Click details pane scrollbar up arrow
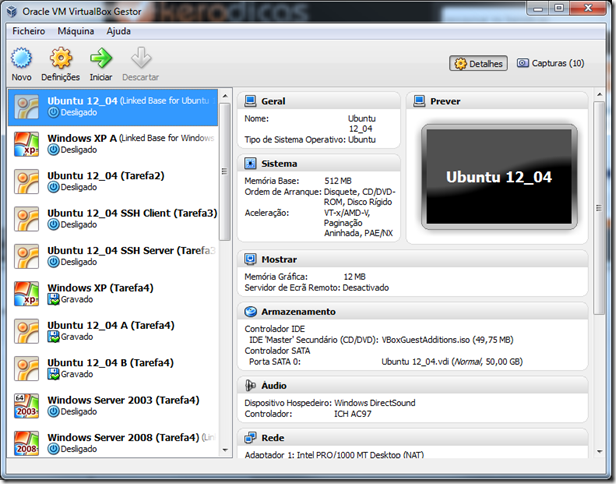 [599, 95]
